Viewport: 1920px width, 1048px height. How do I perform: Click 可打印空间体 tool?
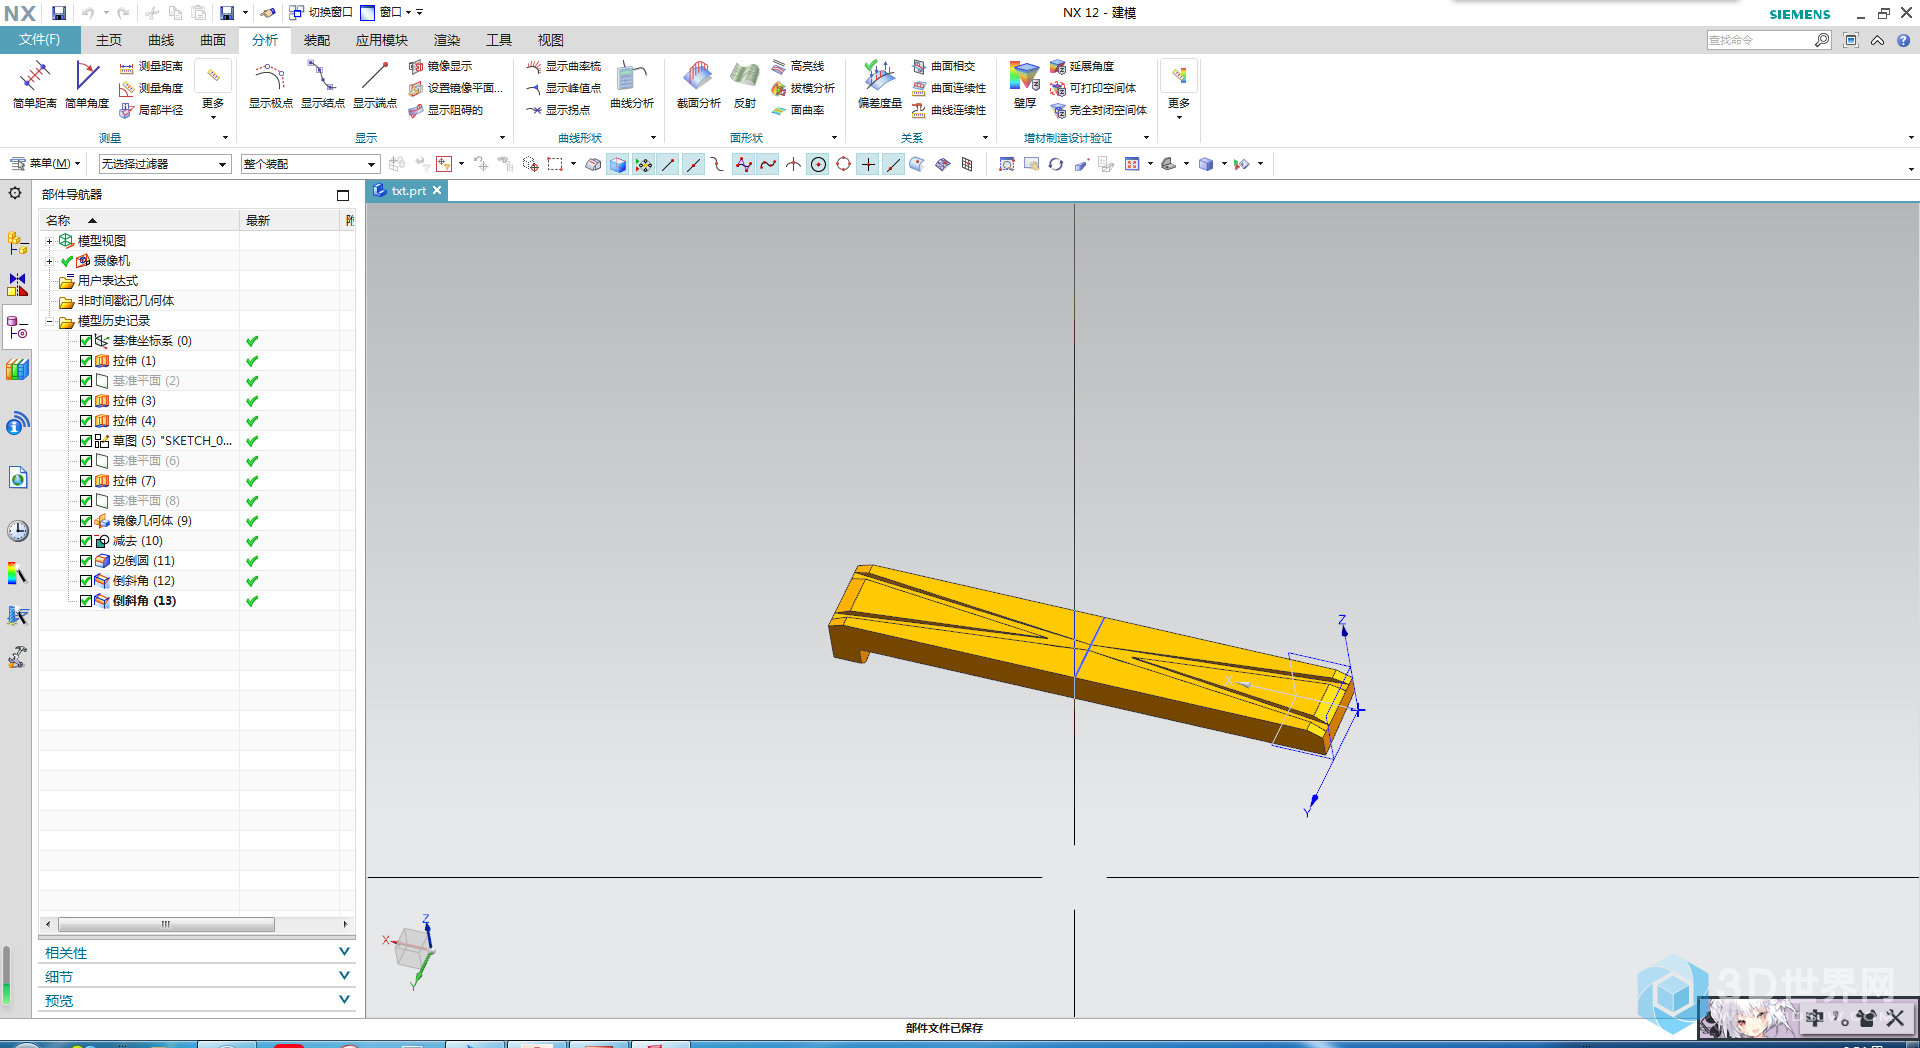[x=1093, y=88]
